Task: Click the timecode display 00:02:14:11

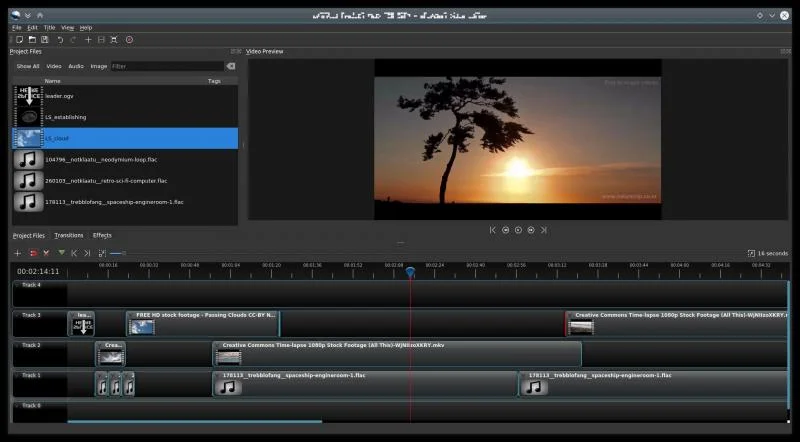Action: [x=38, y=272]
